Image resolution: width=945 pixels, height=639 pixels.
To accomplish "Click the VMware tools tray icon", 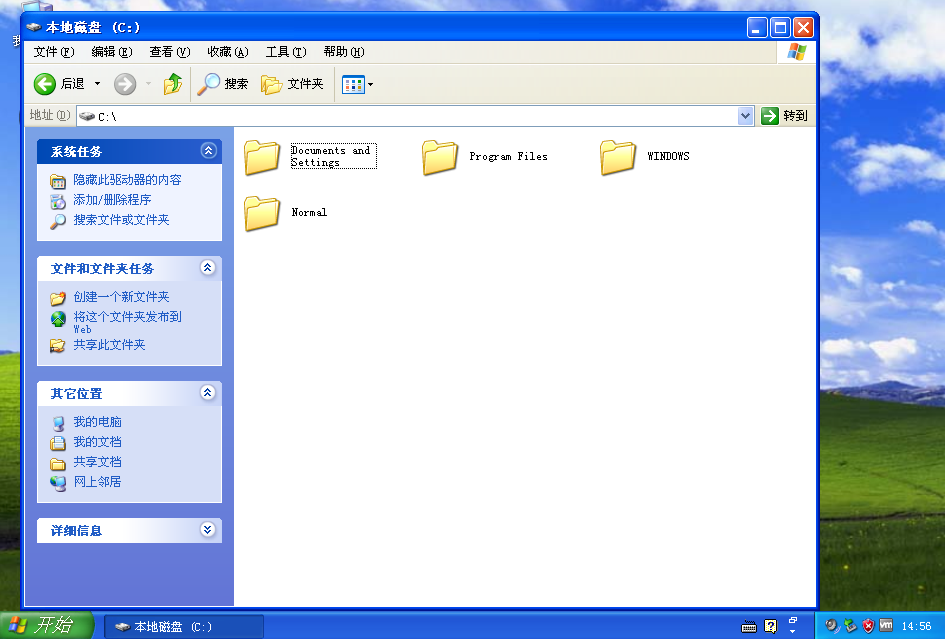I will click(886, 625).
